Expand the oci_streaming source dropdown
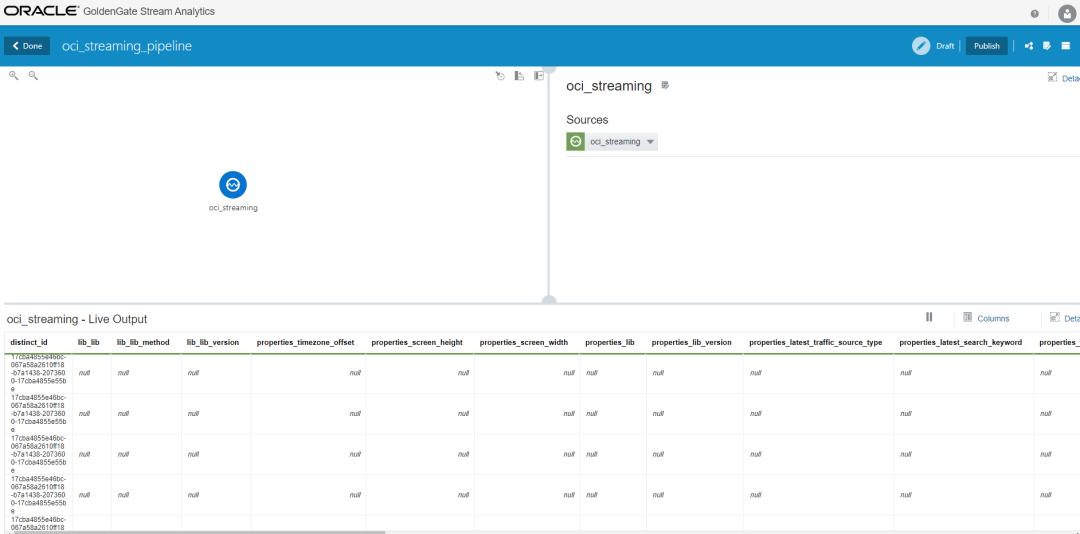 click(650, 142)
